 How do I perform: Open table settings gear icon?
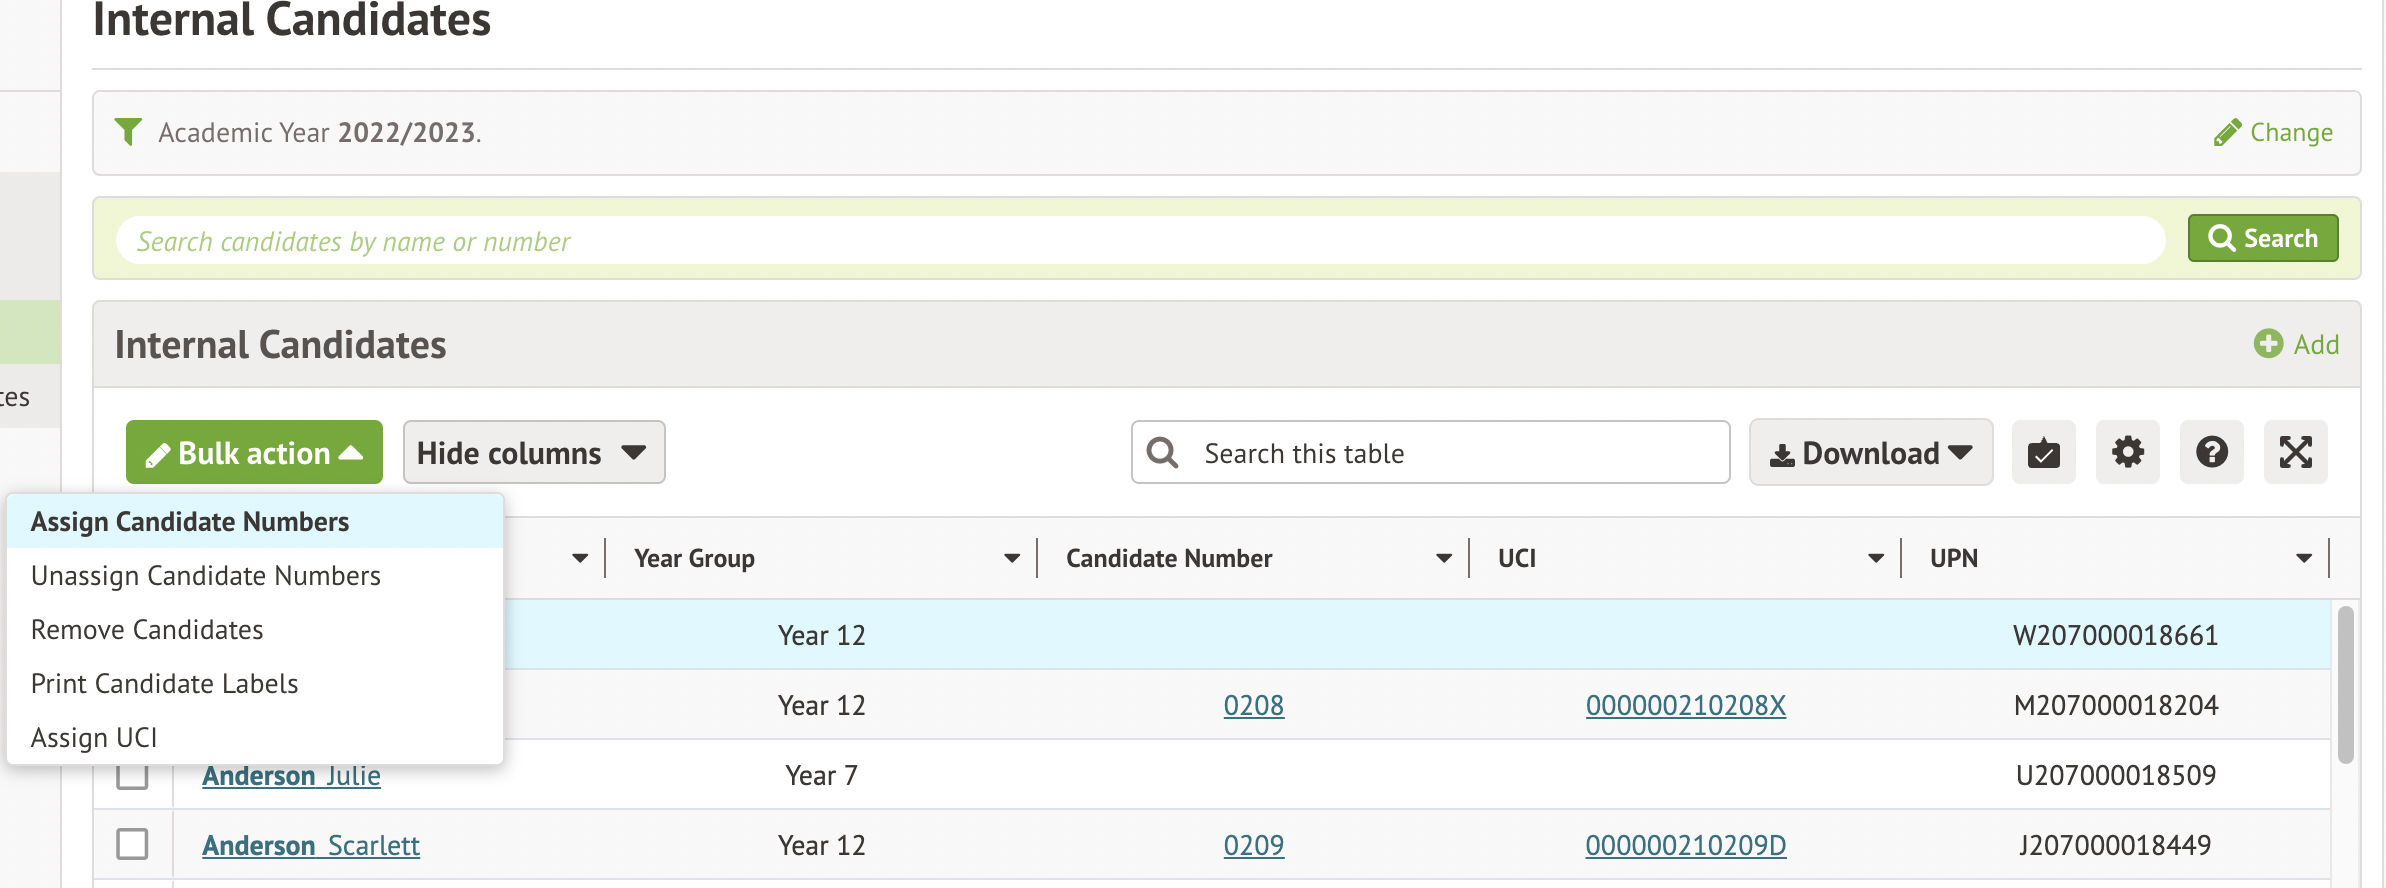tap(2127, 453)
